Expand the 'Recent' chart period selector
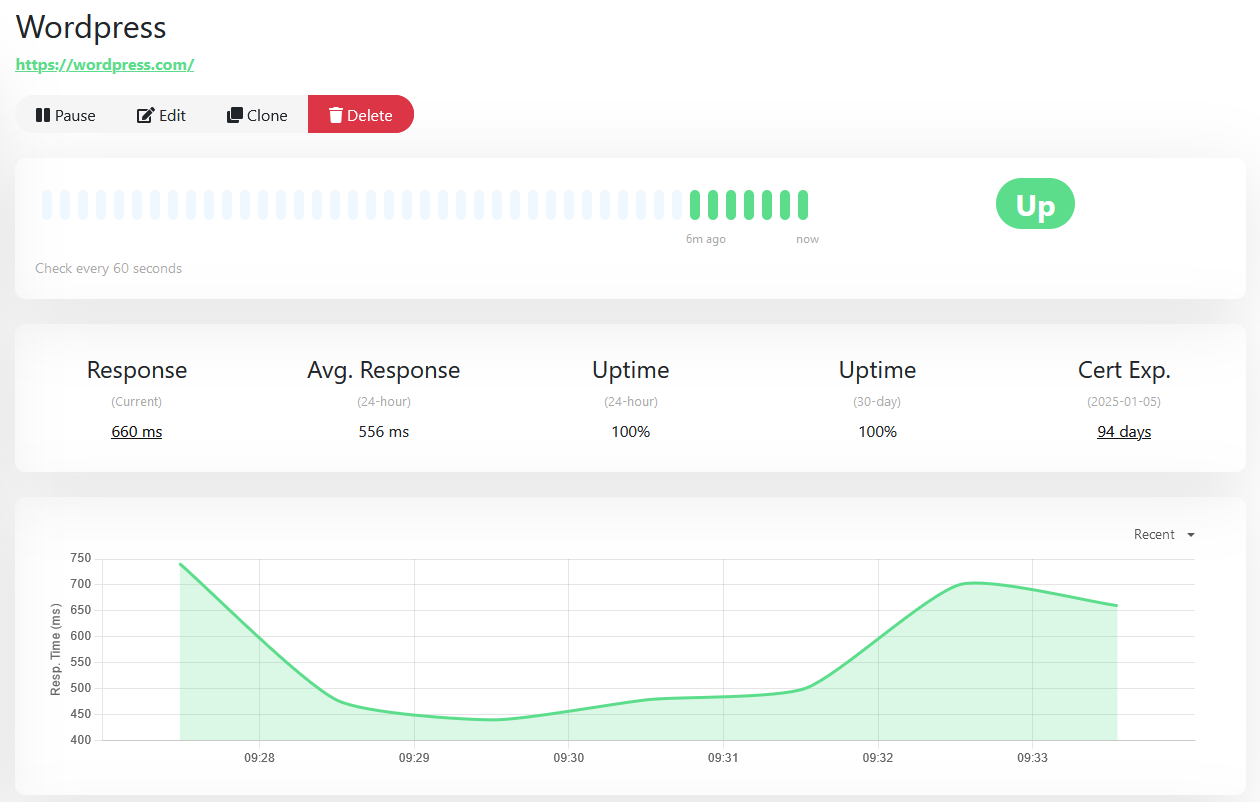Image resolution: width=1260 pixels, height=802 pixels. click(1155, 534)
